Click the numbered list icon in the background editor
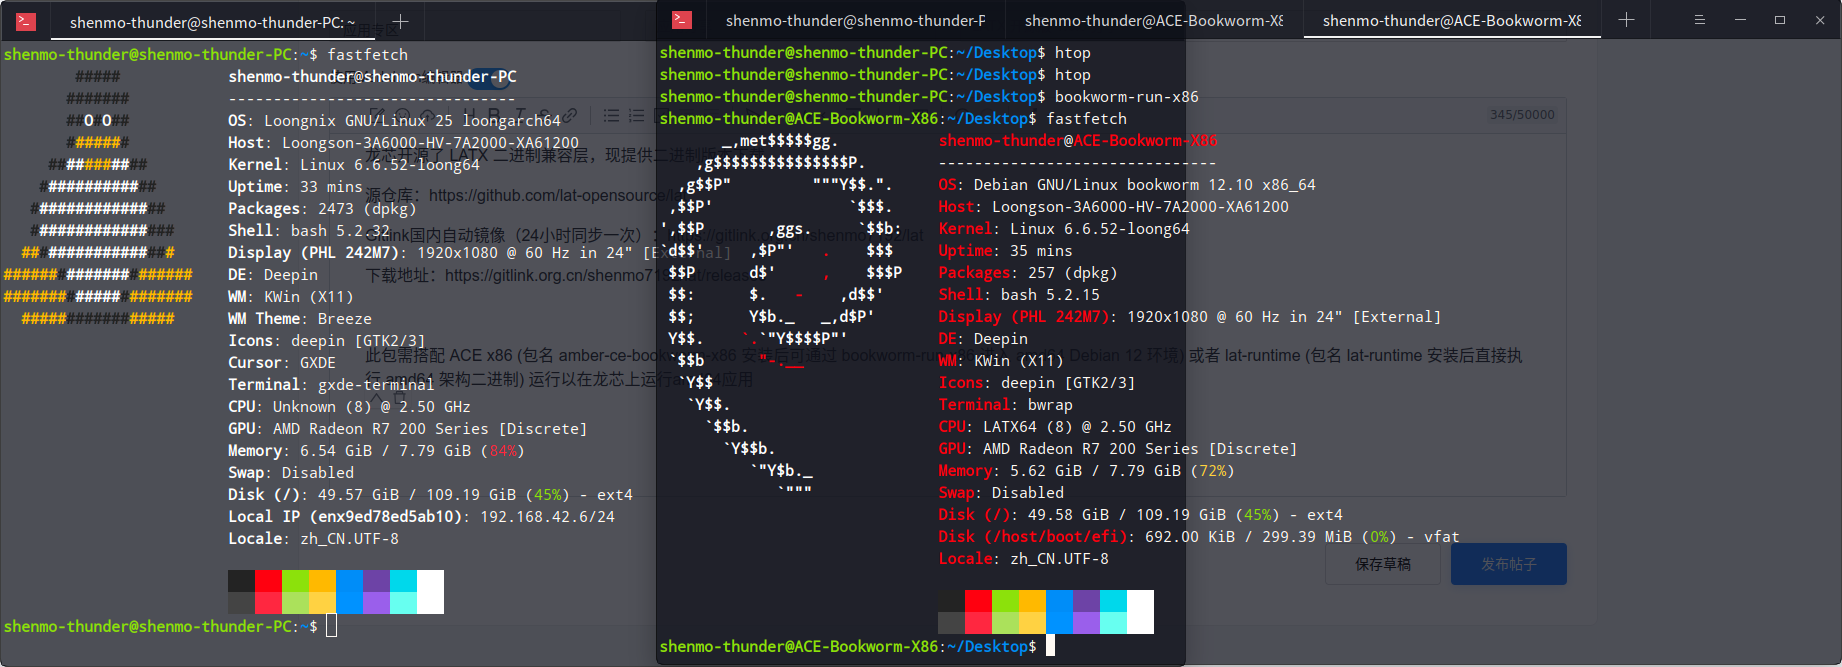Screen dimensions: 1842x667 (636, 116)
